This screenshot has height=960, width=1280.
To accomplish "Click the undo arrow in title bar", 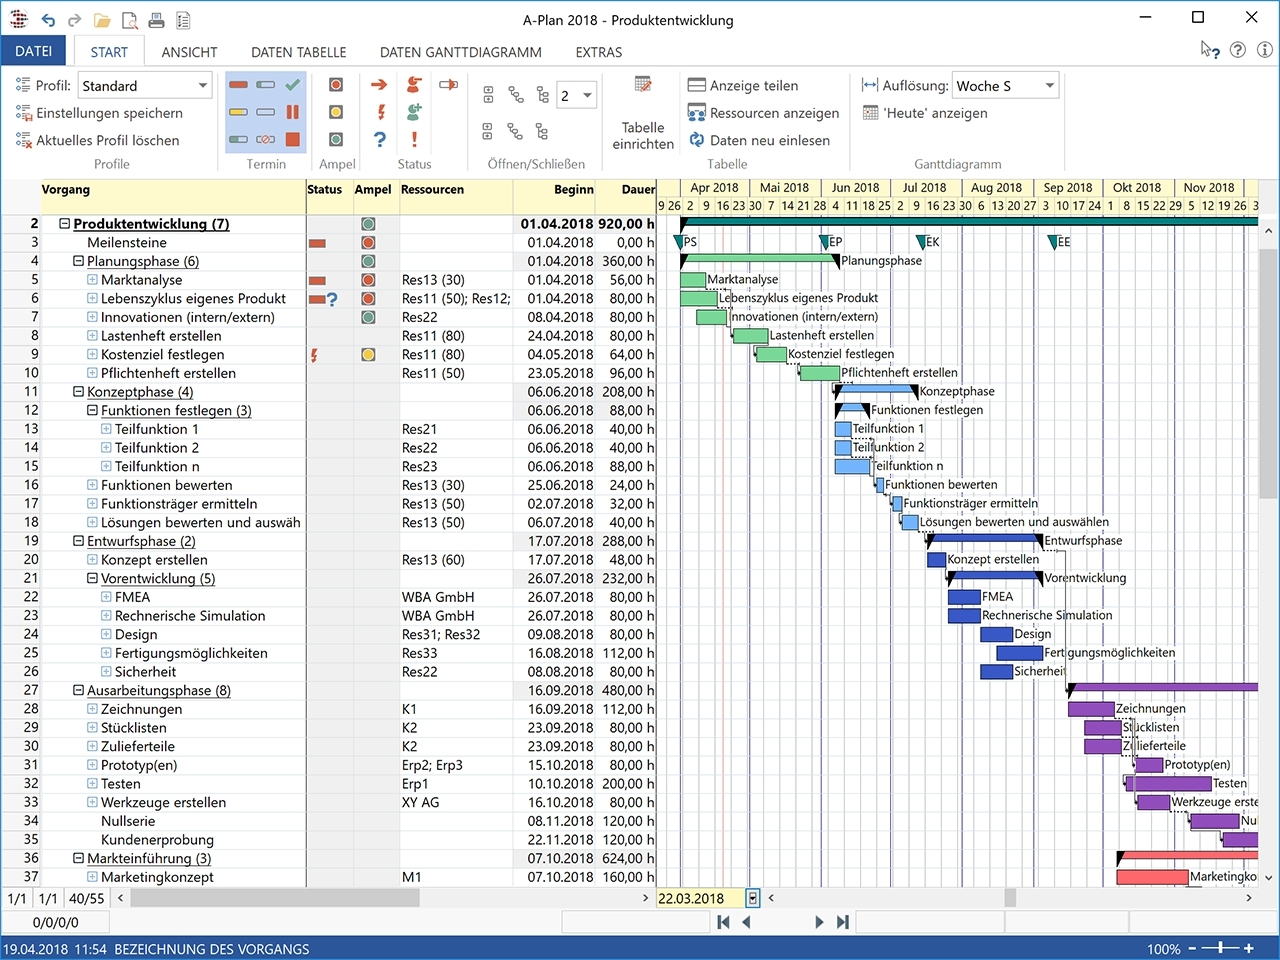I will [48, 20].
